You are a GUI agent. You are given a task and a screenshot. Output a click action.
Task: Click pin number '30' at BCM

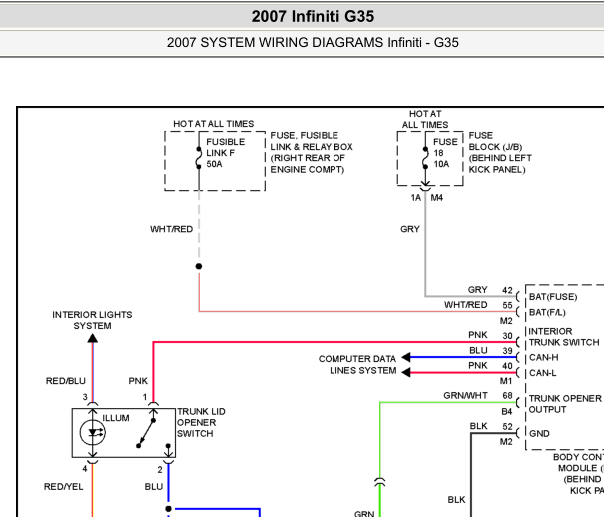pos(507,336)
